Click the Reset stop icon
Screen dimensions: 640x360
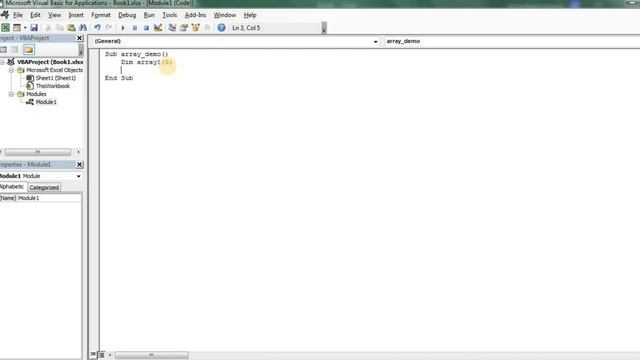coord(146,28)
